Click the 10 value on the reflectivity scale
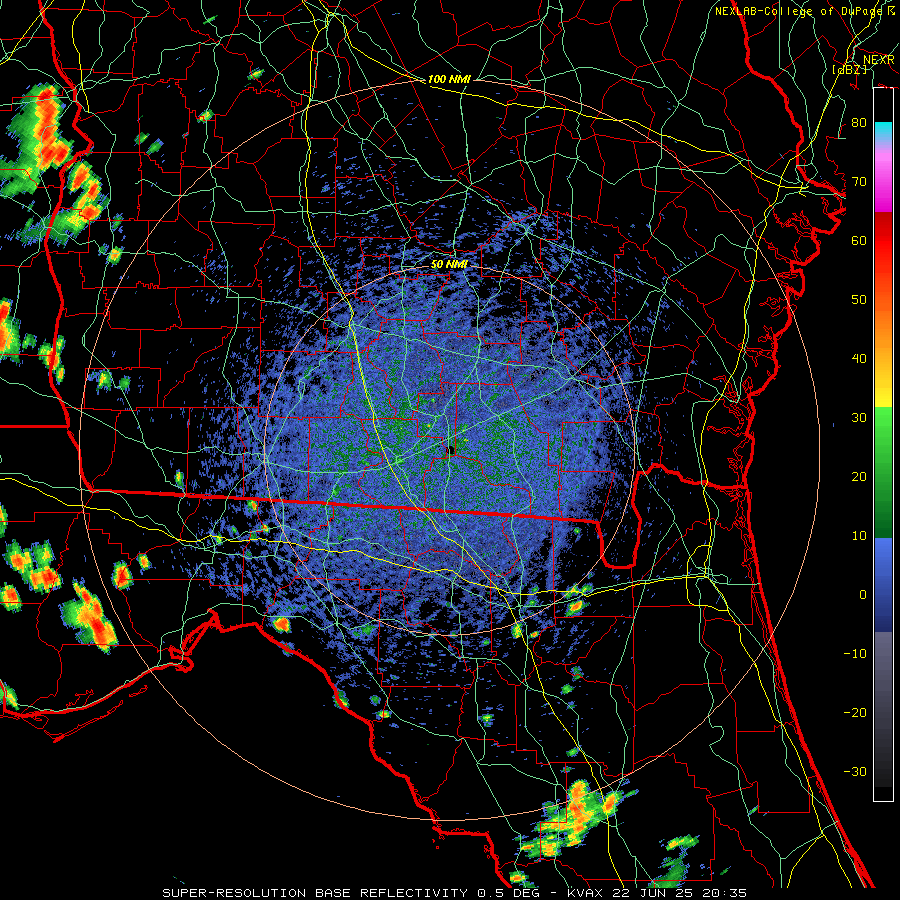This screenshot has width=900, height=900. pyautogui.click(x=859, y=536)
